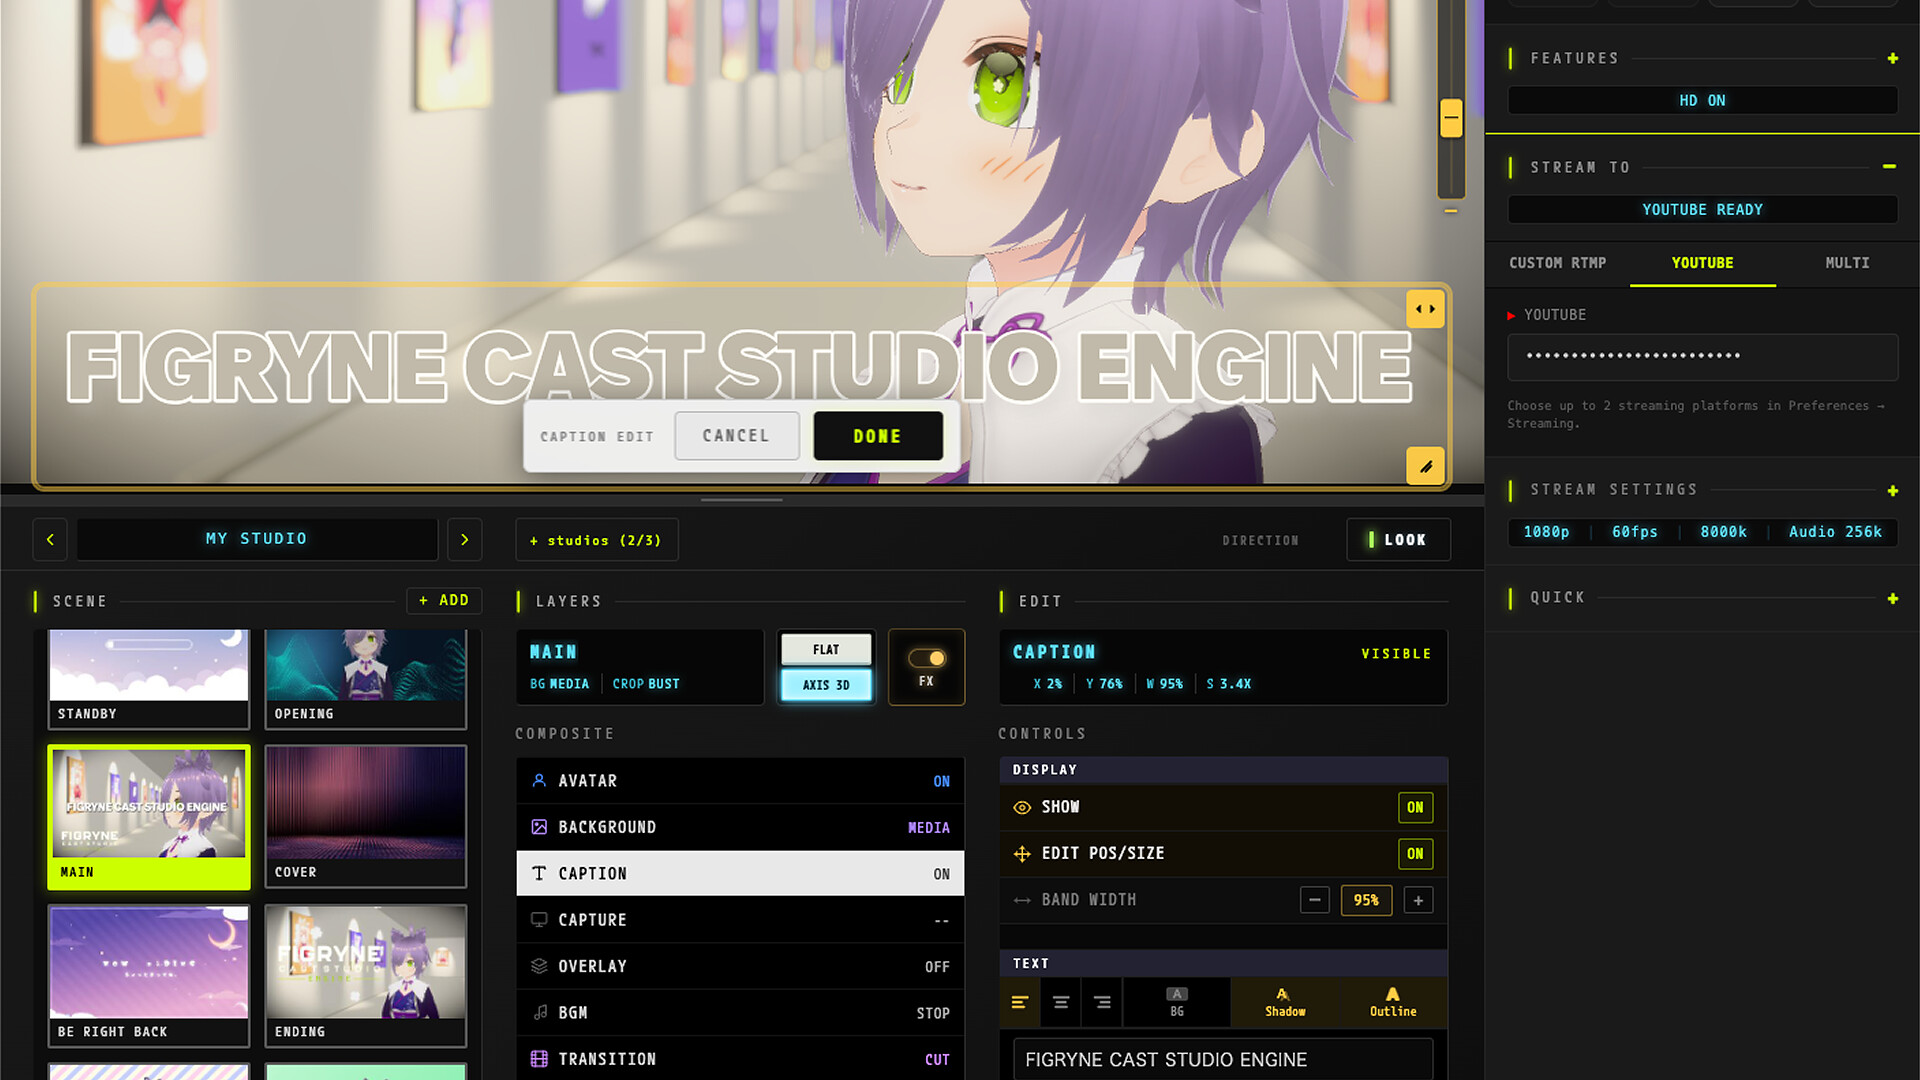
Task: Align caption text right
Action: (1102, 1002)
